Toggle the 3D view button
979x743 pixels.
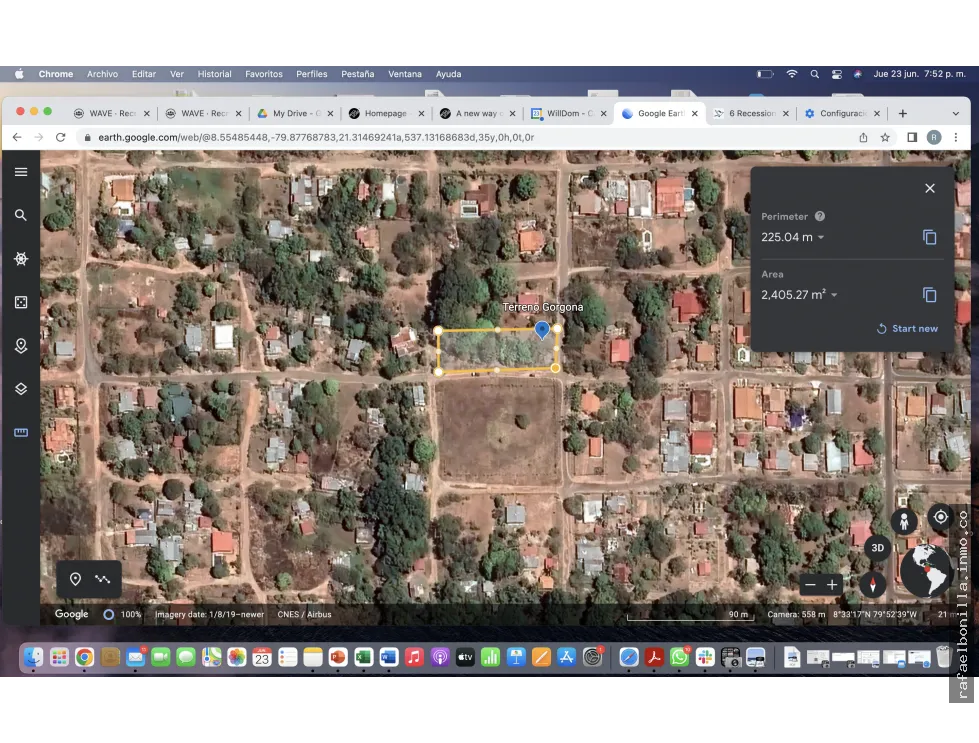877,548
